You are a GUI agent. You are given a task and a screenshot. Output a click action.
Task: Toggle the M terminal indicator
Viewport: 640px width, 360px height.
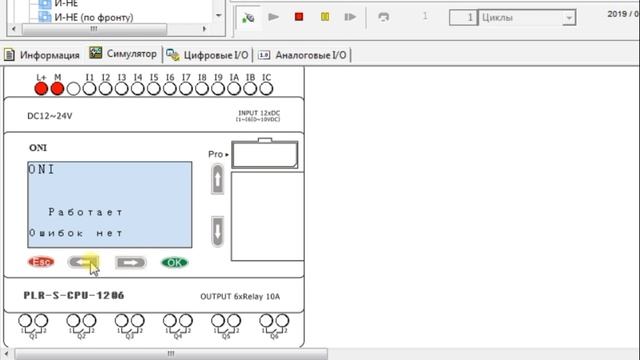point(57,89)
